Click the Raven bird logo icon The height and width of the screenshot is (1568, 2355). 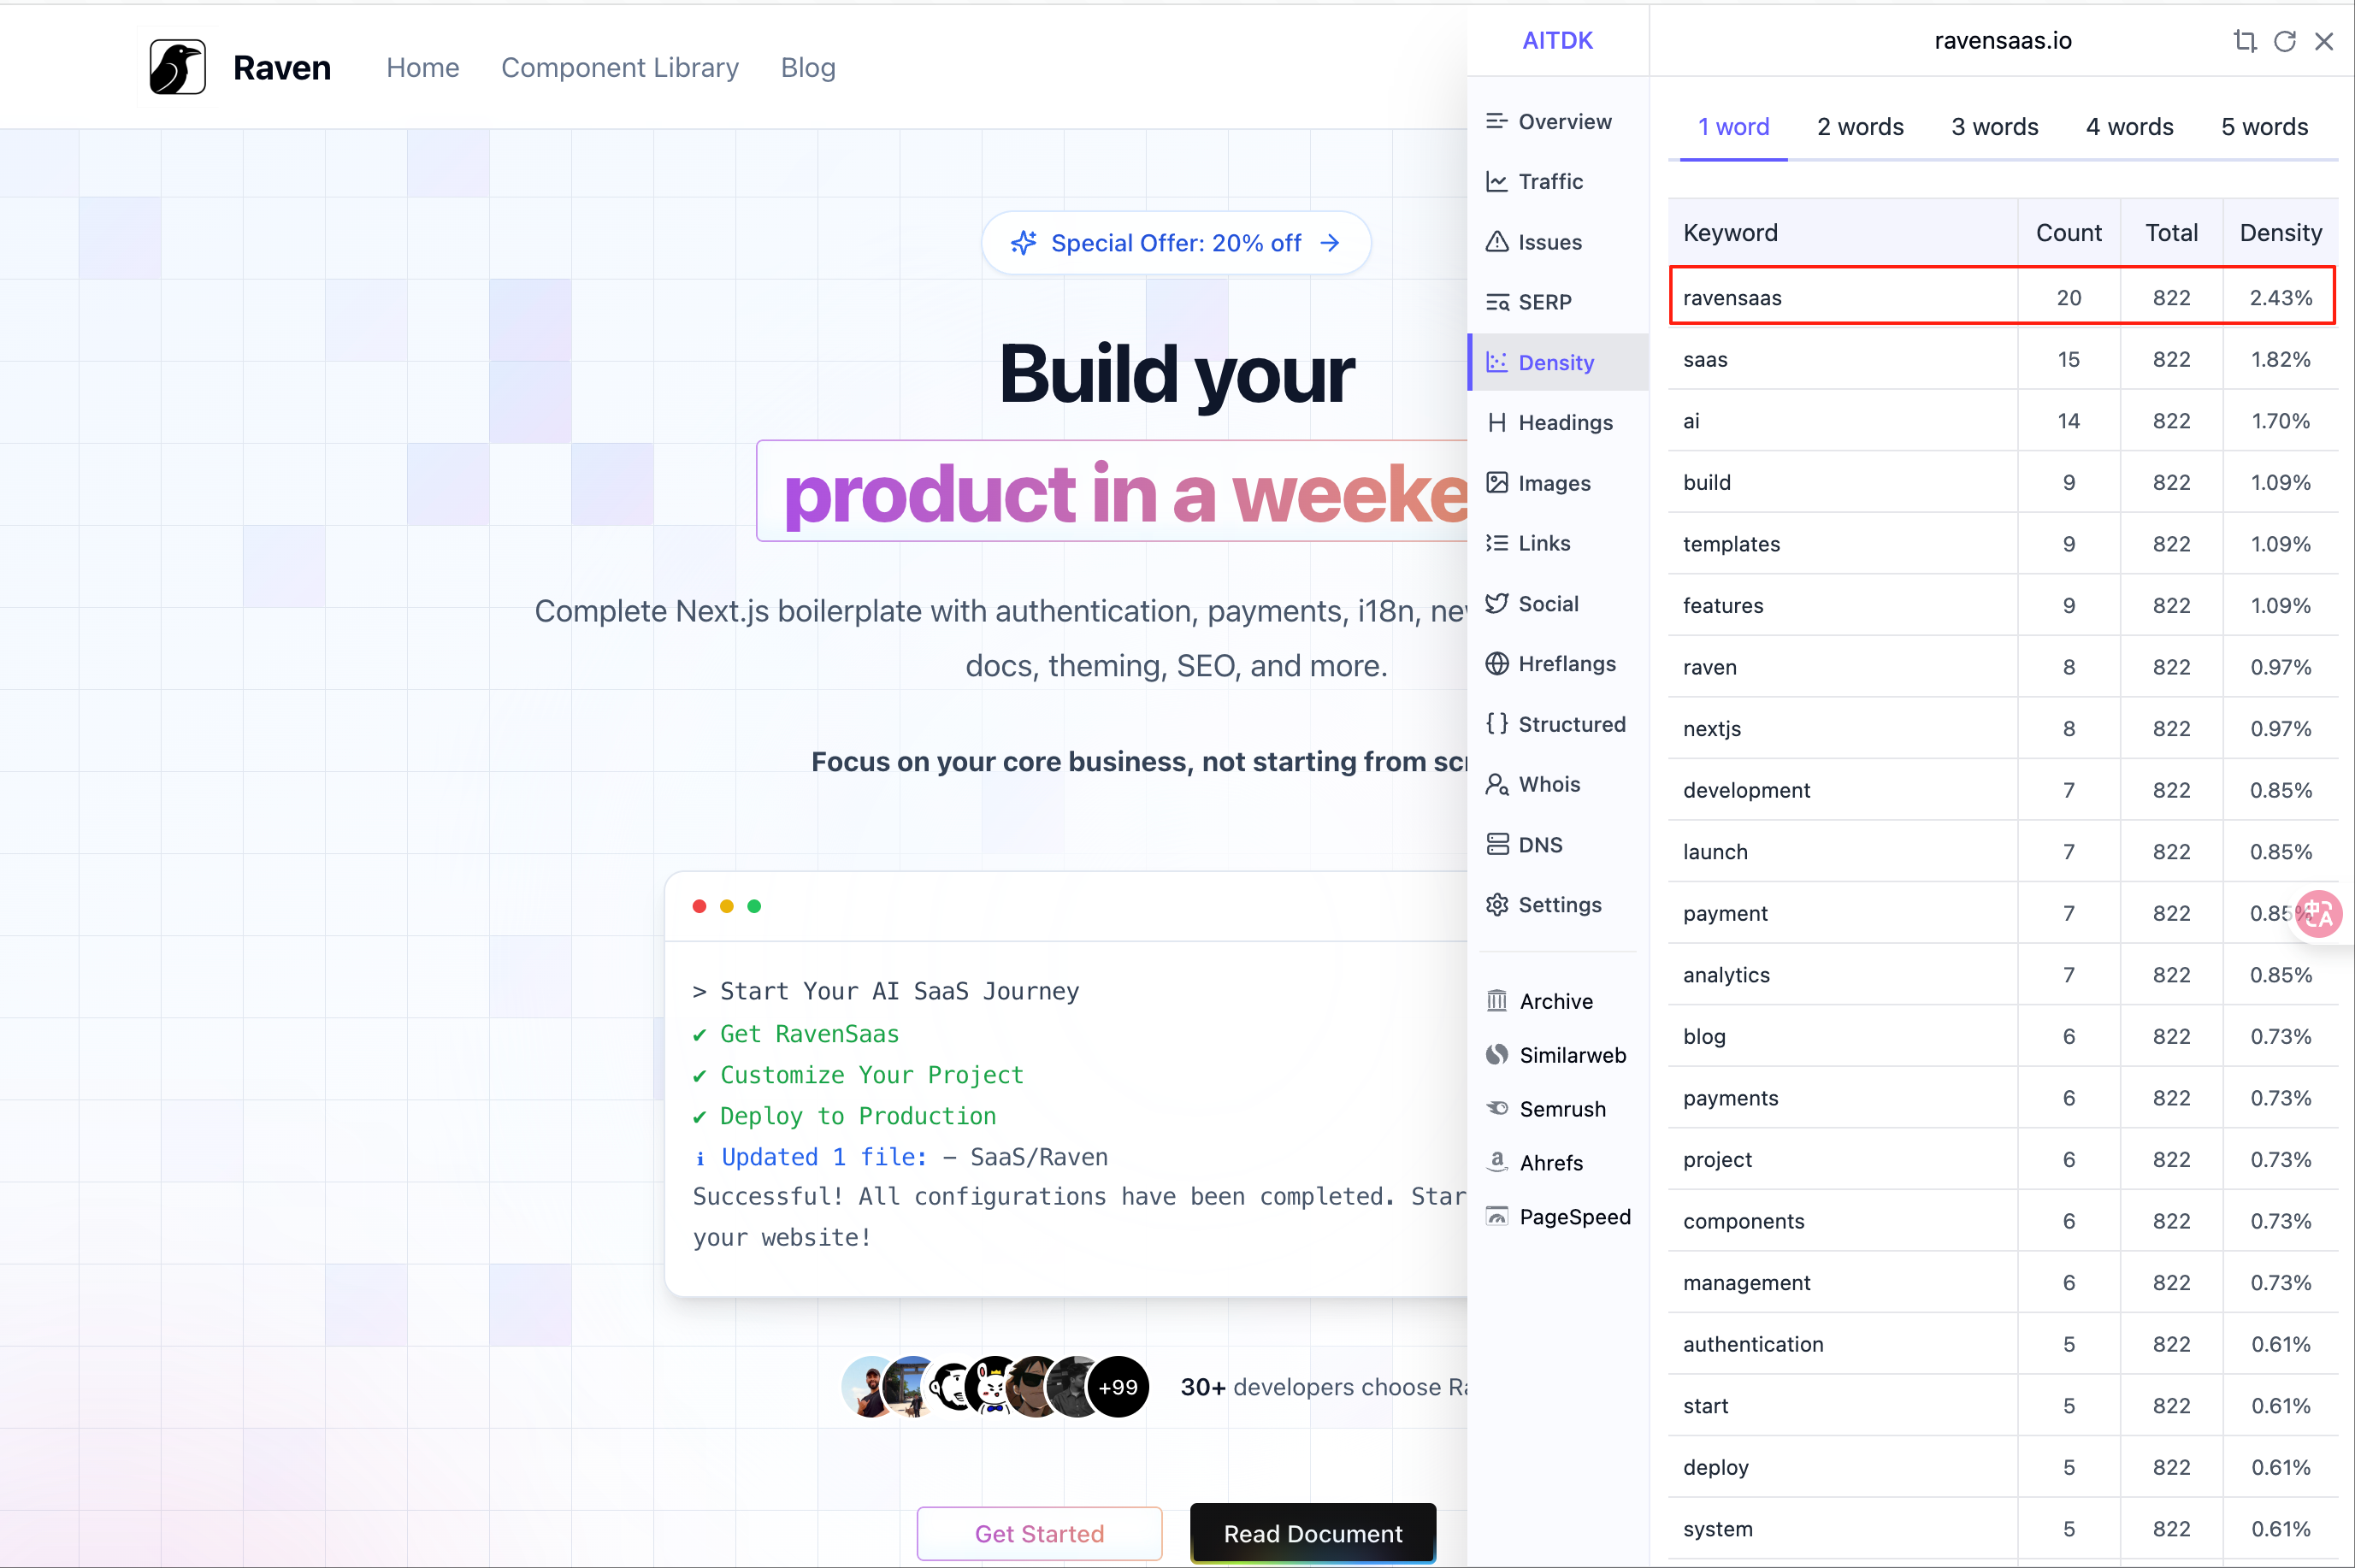click(177, 67)
